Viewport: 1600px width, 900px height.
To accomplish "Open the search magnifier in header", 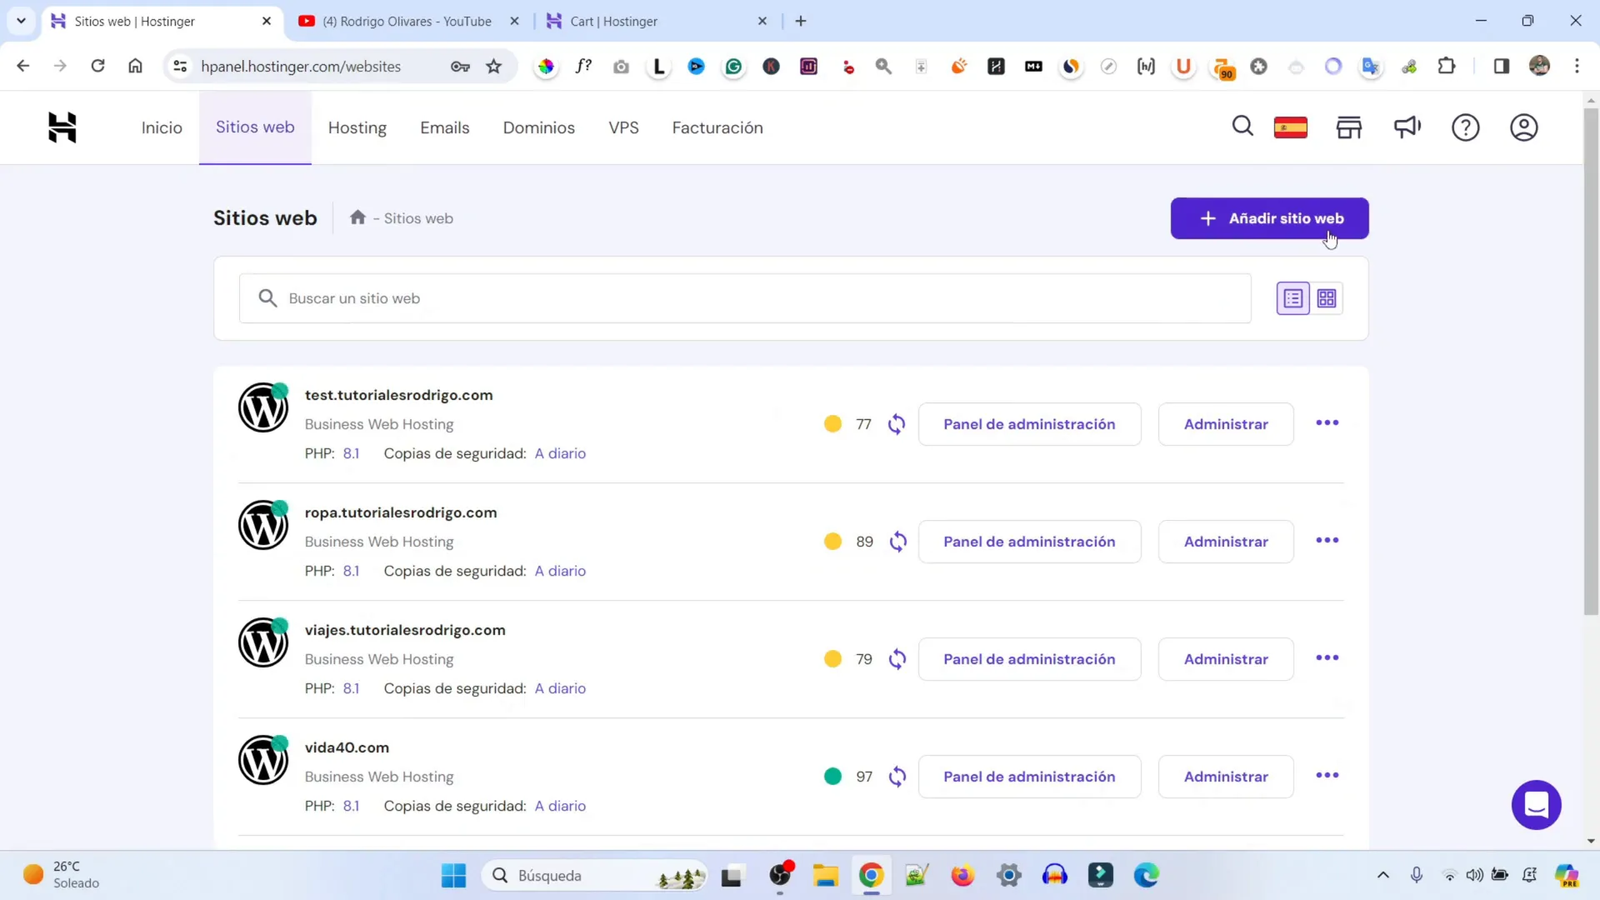I will click(1242, 127).
